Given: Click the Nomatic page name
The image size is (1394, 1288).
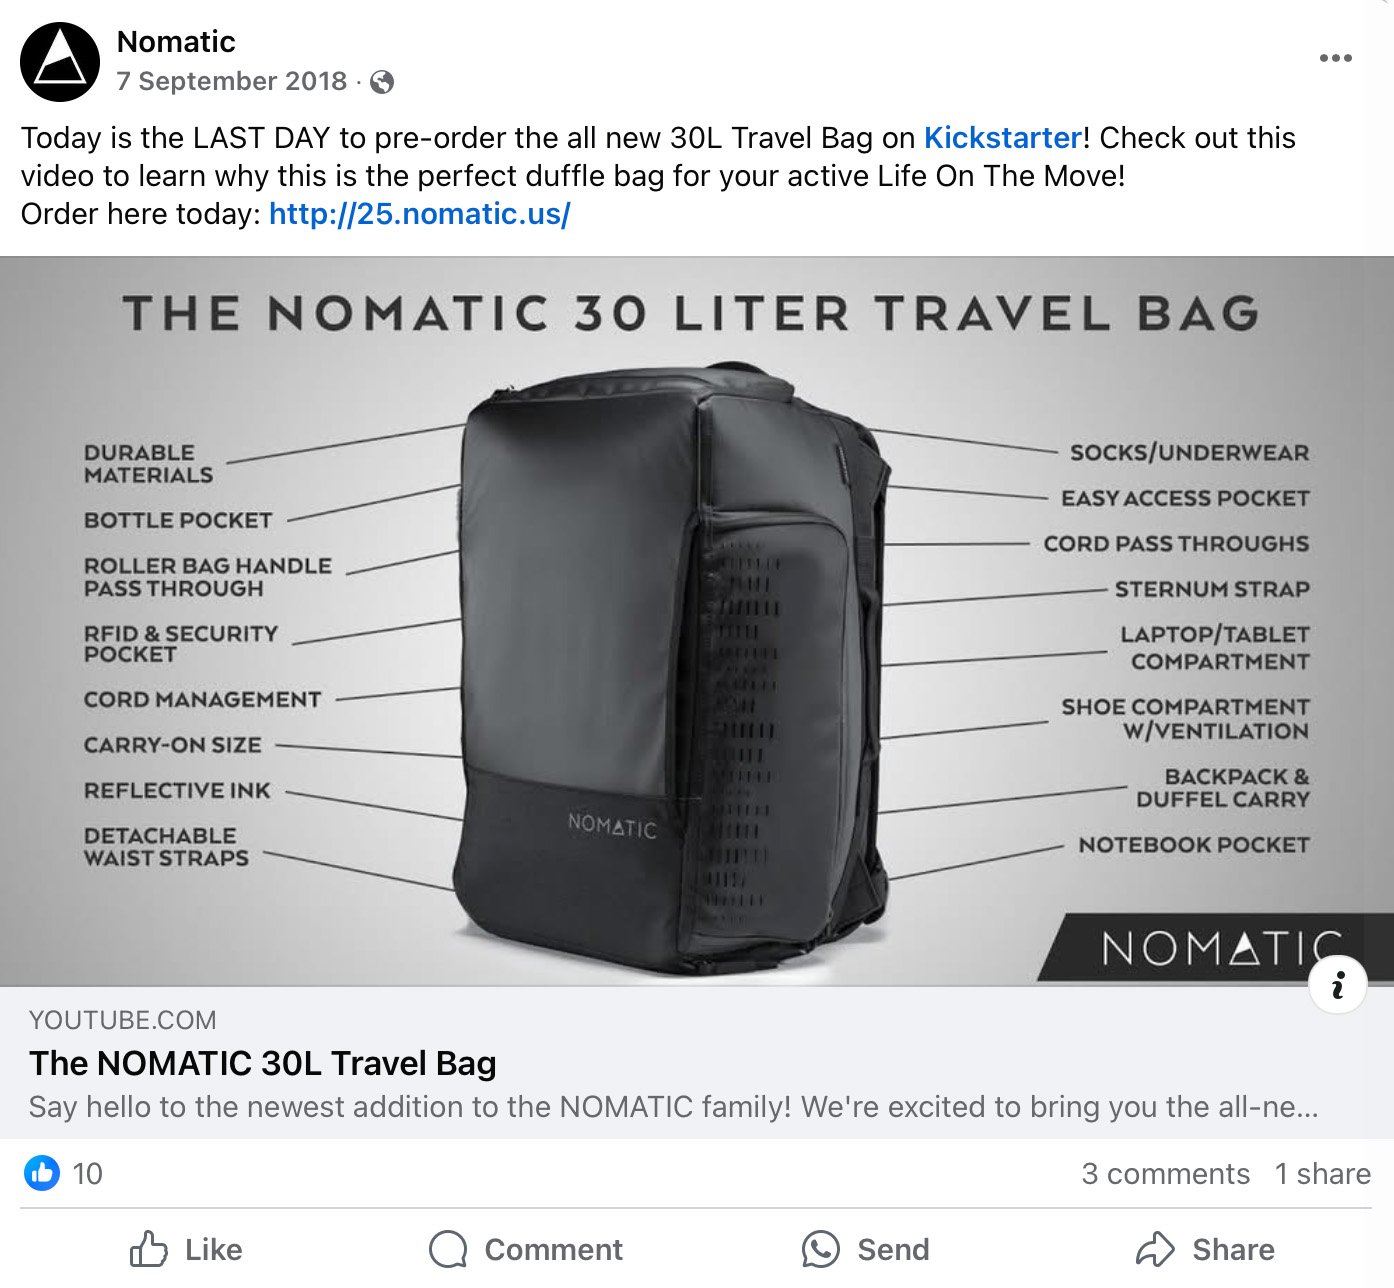Looking at the screenshot, I should click(x=175, y=42).
